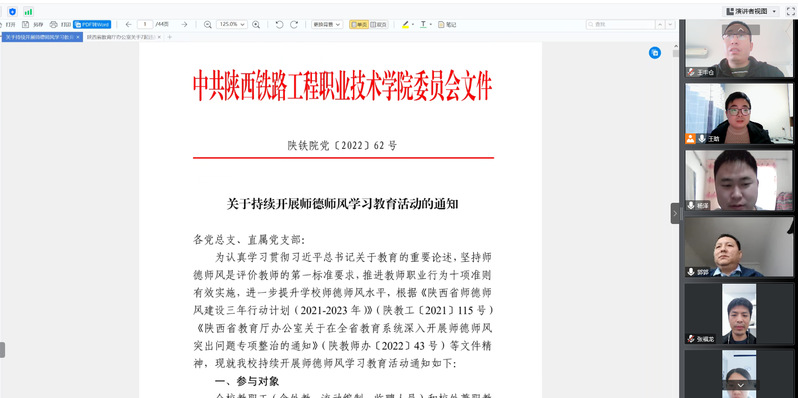
Task: Click the red header 中共陕西铁路工程职业技术学院委员会文件
Action: pyautogui.click(x=343, y=87)
